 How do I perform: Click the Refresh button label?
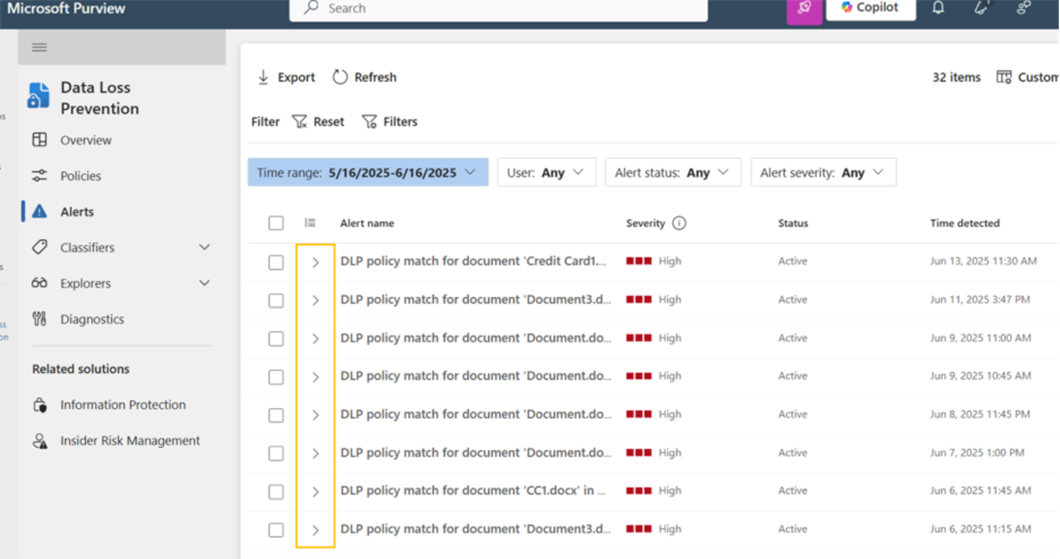(x=375, y=78)
